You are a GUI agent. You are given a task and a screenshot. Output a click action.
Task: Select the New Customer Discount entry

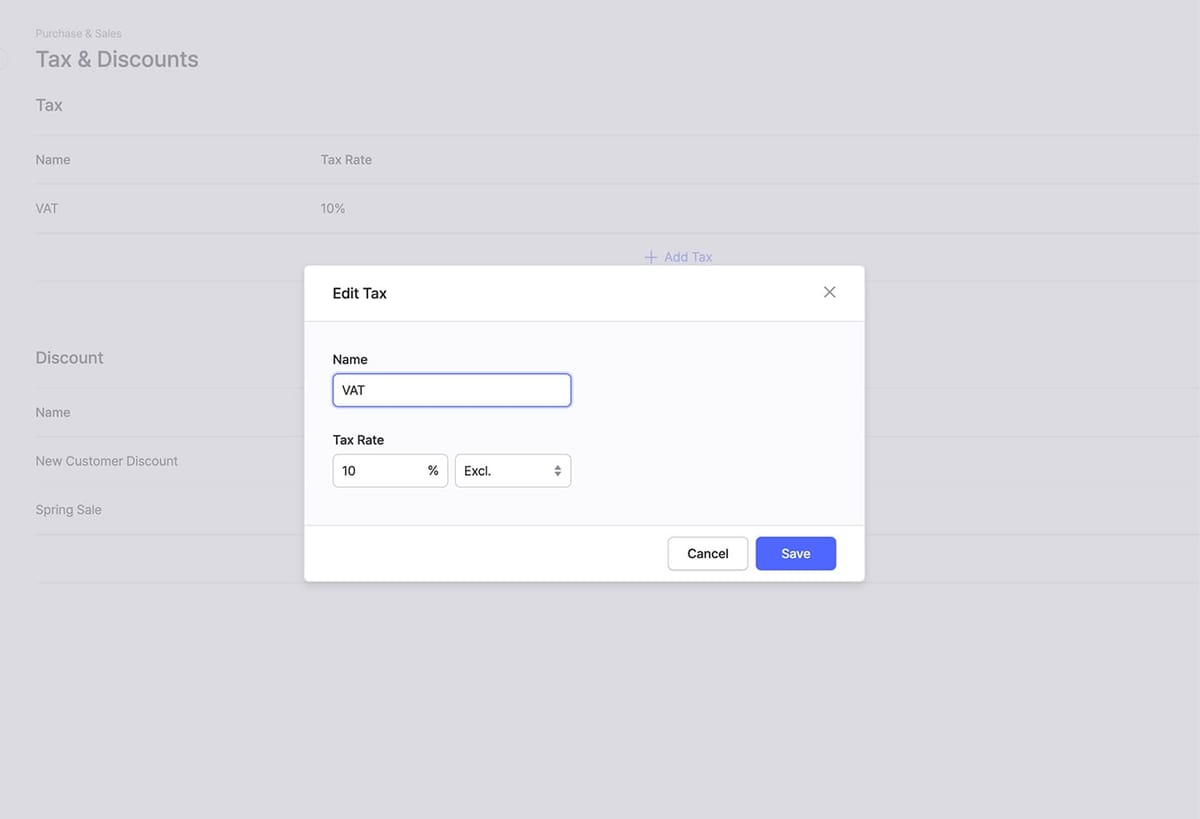coord(106,461)
